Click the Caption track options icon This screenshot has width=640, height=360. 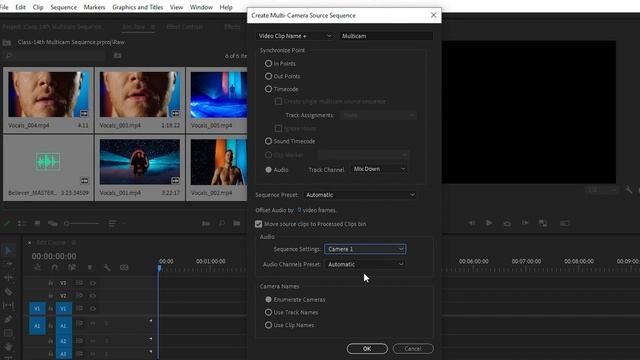tap(124, 268)
